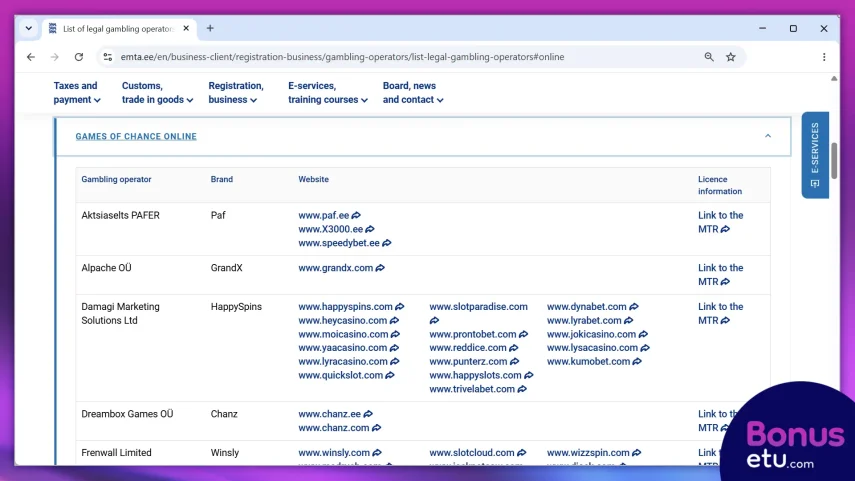Click external-link icon beside www.quickslot.com
Image resolution: width=855 pixels, height=481 pixels.
(x=390, y=375)
